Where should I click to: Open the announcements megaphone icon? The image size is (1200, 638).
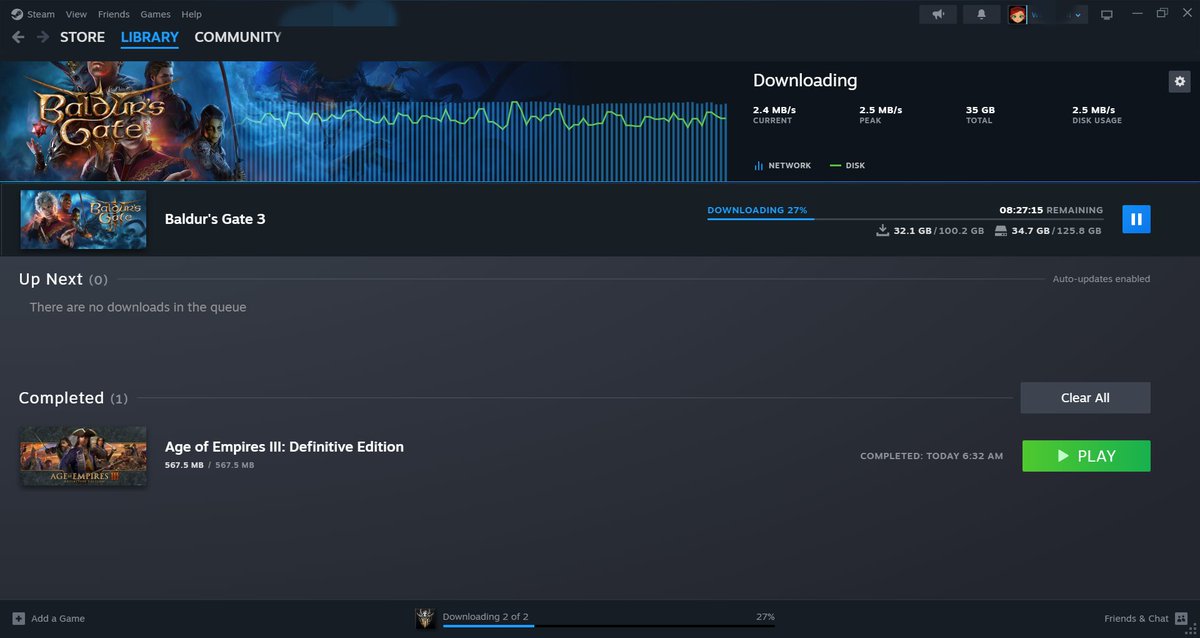(x=938, y=14)
